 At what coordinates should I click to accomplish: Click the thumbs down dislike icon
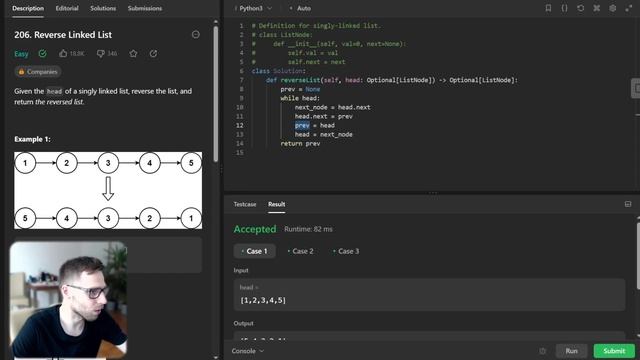click(x=100, y=53)
